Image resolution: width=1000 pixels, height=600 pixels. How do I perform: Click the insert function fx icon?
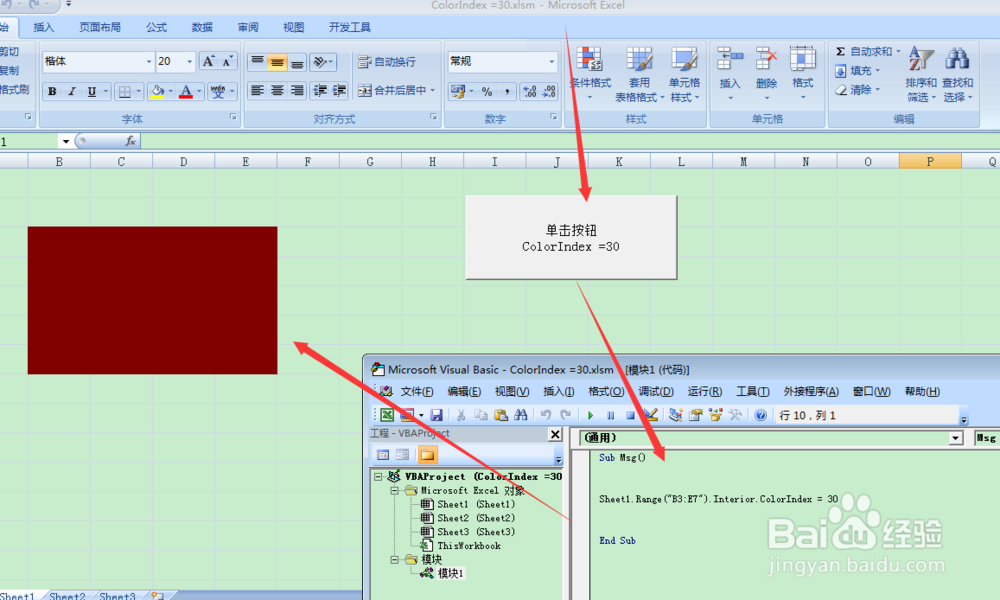[x=130, y=141]
